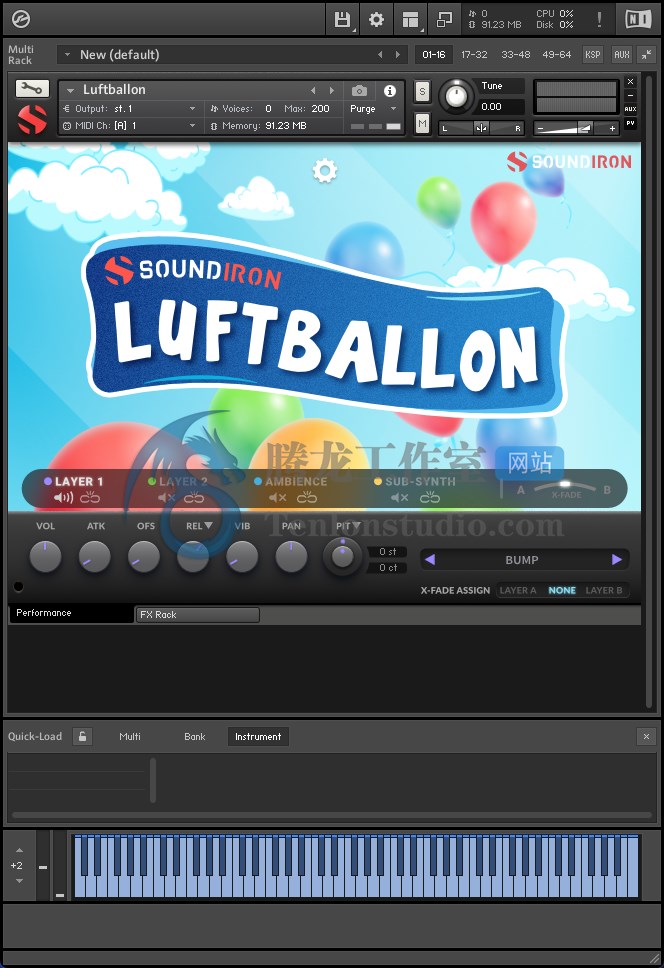
Task: Unmute Layer 2 speaker icon
Action: (x=166, y=497)
